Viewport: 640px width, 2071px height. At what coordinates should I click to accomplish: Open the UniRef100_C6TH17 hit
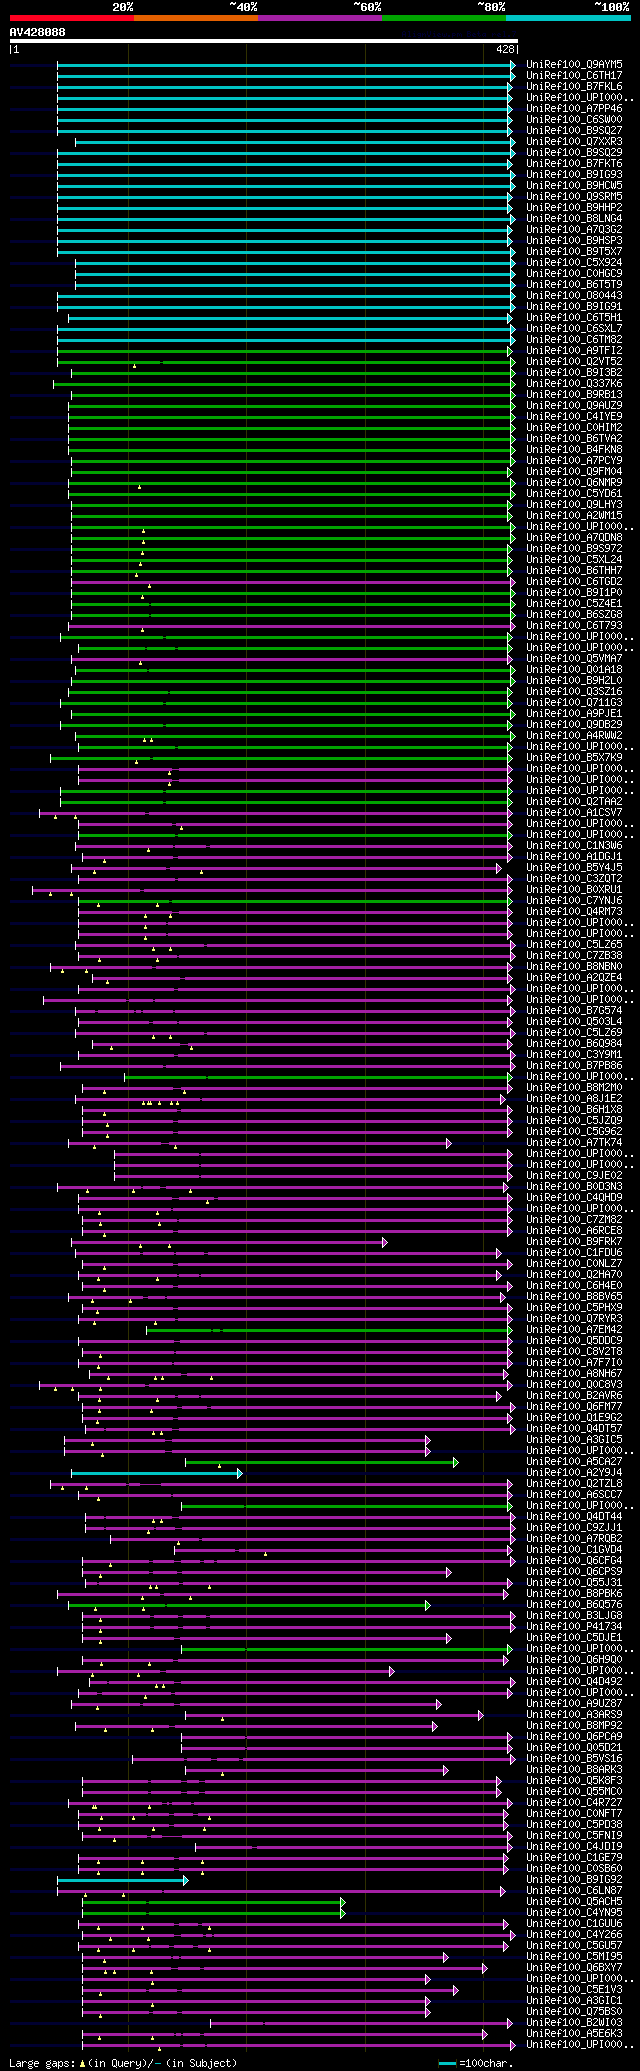tap(574, 75)
